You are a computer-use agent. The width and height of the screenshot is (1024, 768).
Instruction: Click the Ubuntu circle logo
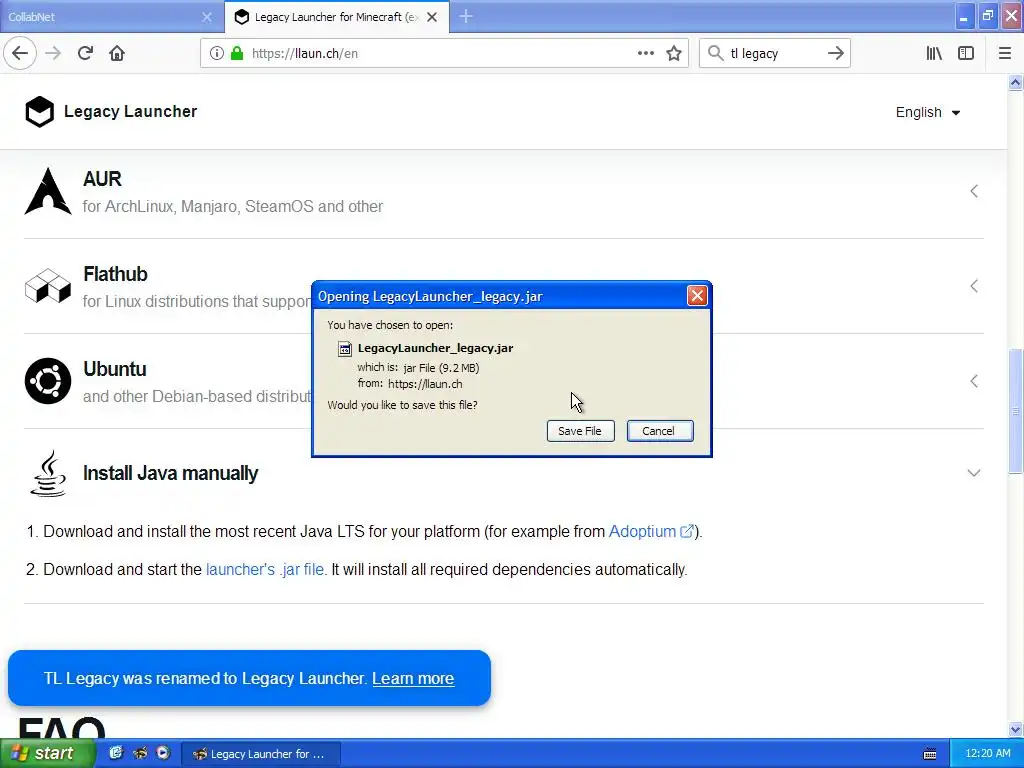[x=48, y=381]
